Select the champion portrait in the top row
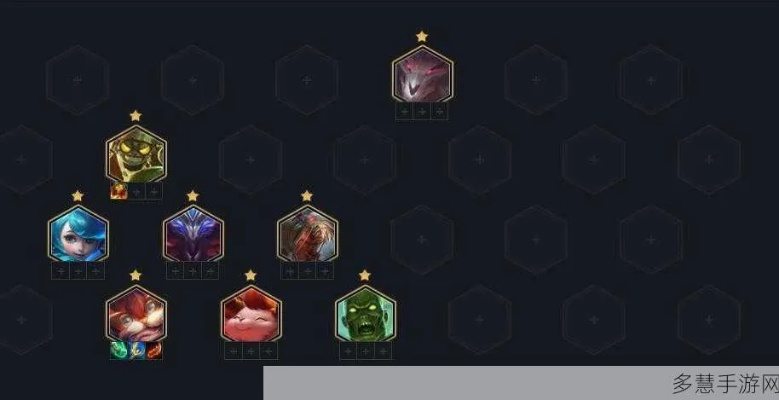The height and width of the screenshot is (400, 779). coord(422,74)
